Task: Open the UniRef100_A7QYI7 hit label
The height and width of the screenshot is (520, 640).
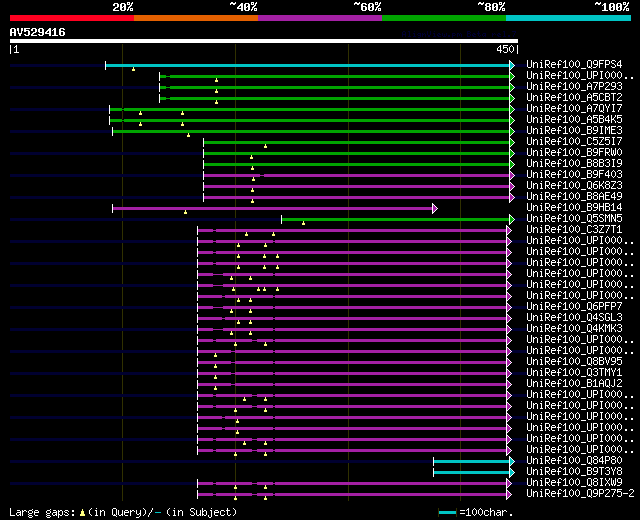Action: pos(574,108)
